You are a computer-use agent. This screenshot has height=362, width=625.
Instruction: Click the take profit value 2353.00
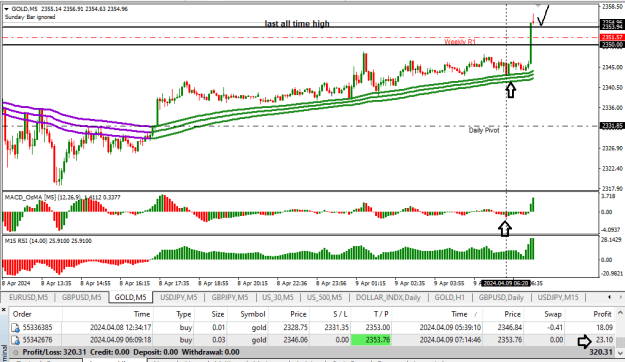point(377,328)
